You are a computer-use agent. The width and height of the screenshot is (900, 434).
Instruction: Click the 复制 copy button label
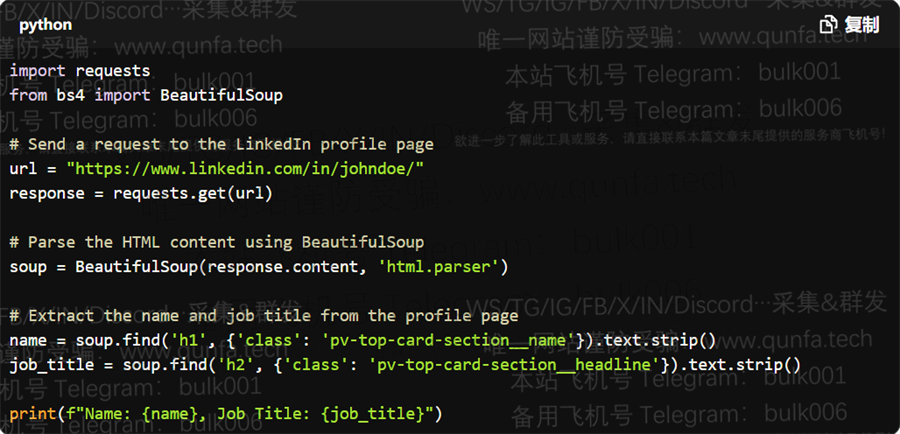(x=862, y=25)
